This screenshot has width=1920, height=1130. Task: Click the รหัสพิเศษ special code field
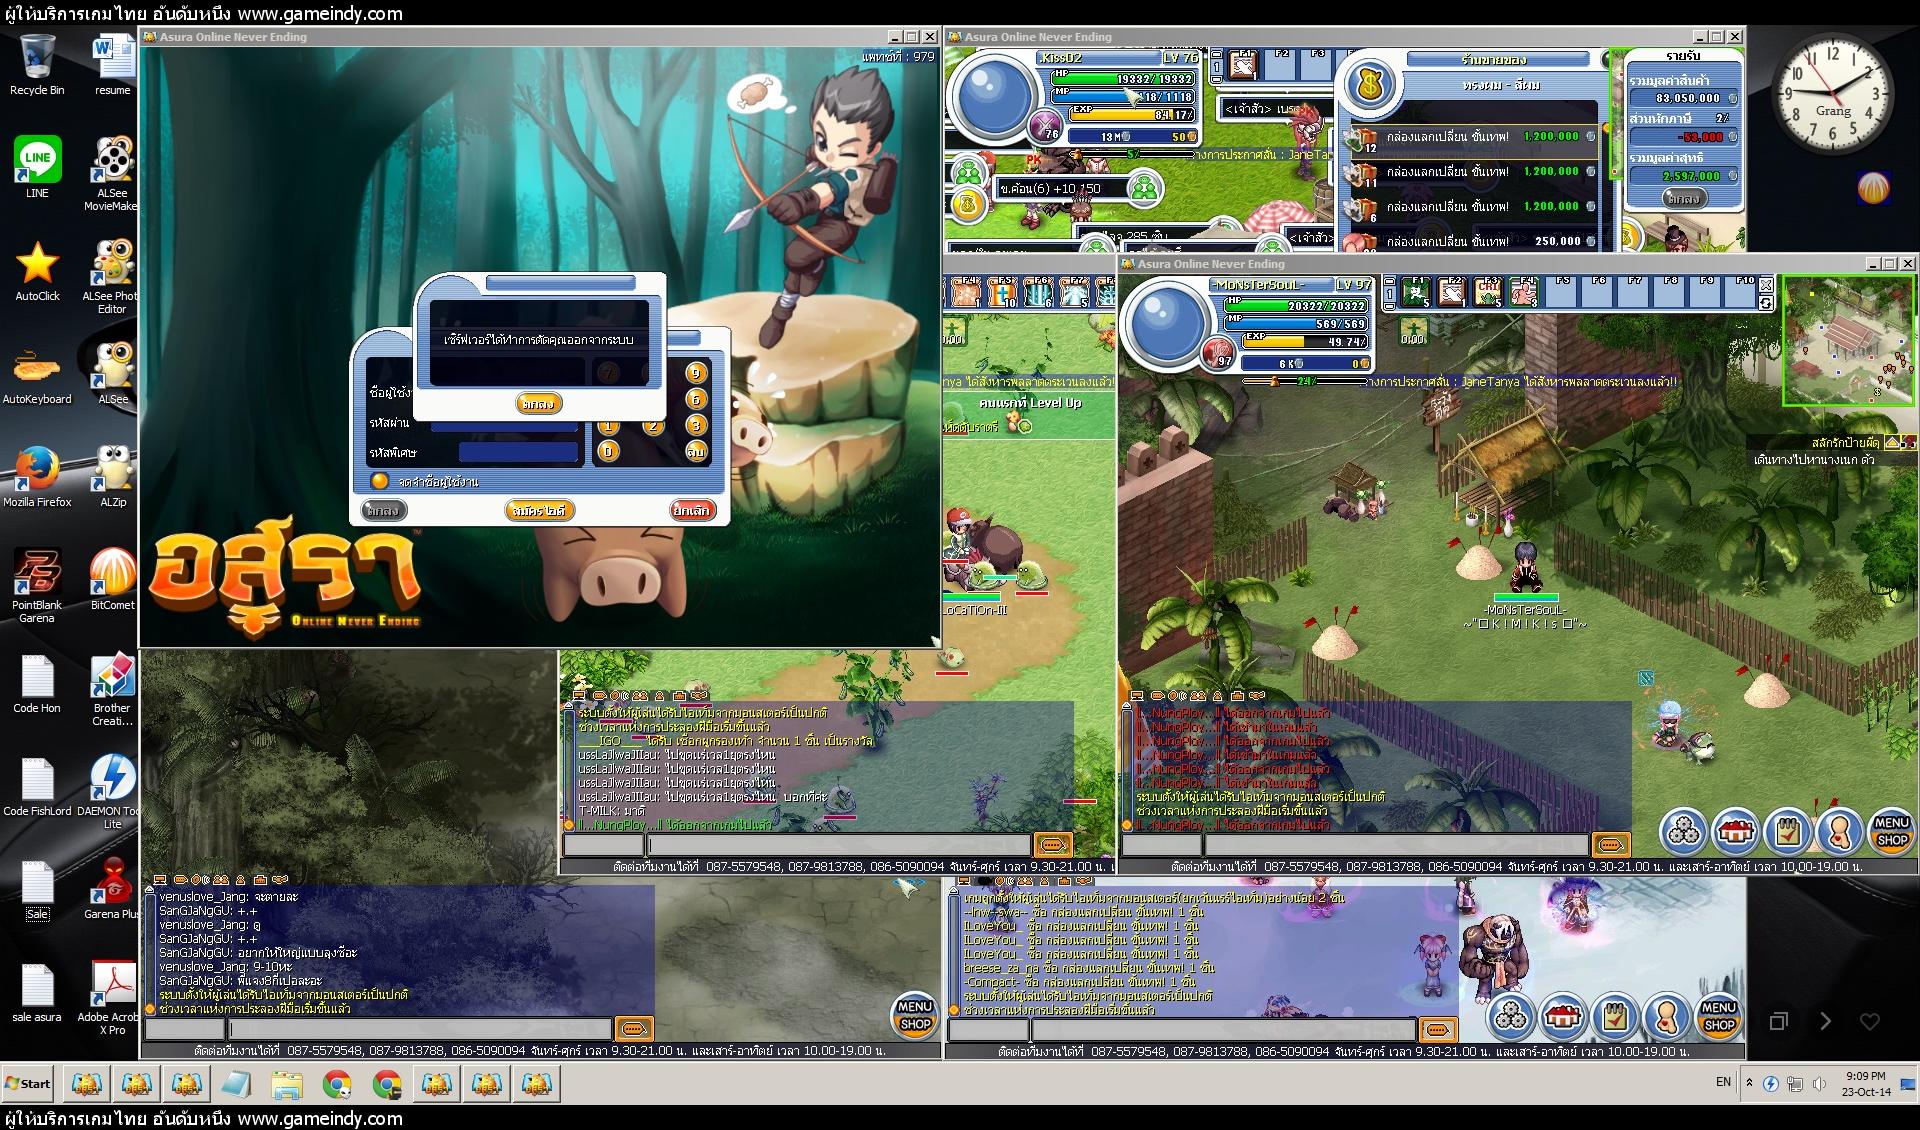518,452
